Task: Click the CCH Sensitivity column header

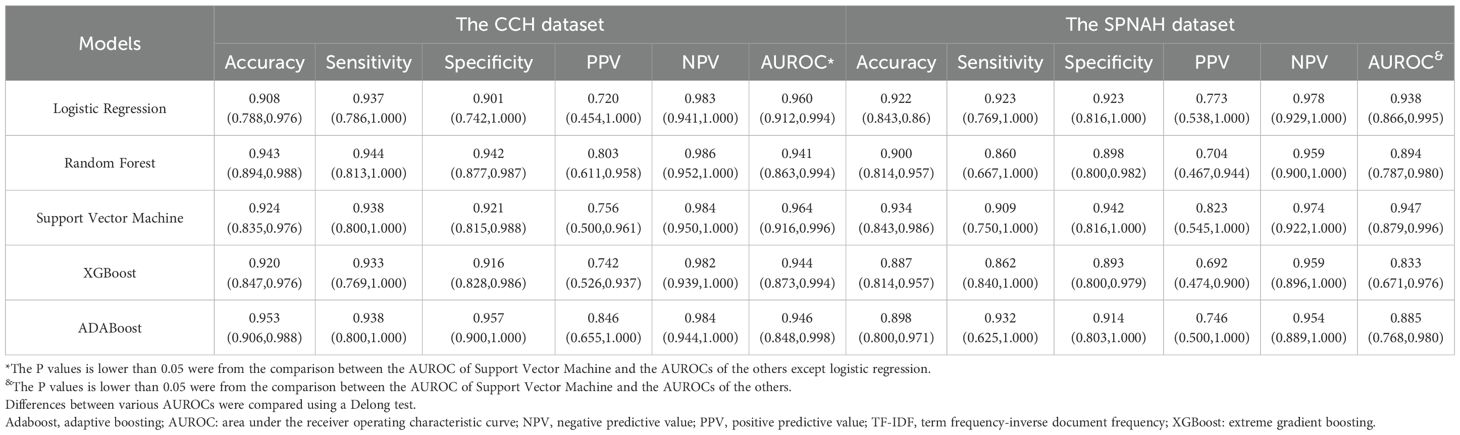Action: click(x=368, y=62)
